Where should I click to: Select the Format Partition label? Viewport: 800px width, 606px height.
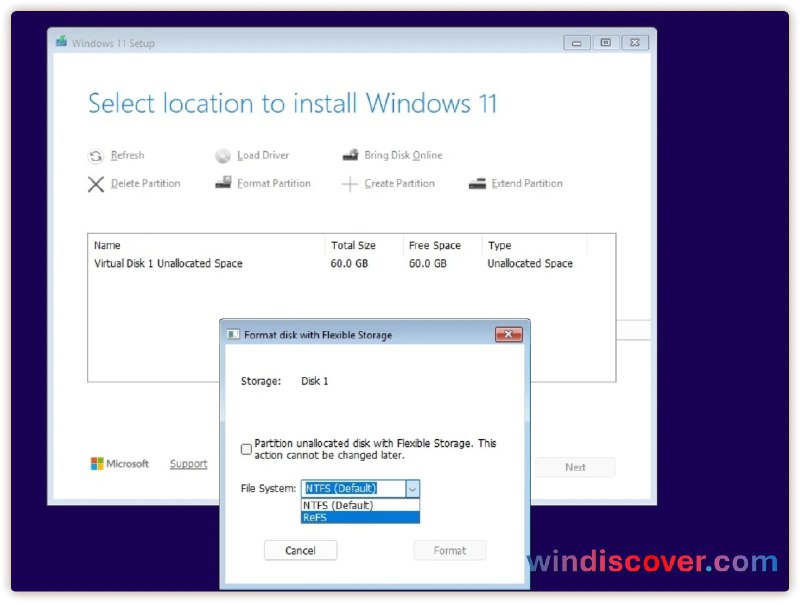(274, 183)
